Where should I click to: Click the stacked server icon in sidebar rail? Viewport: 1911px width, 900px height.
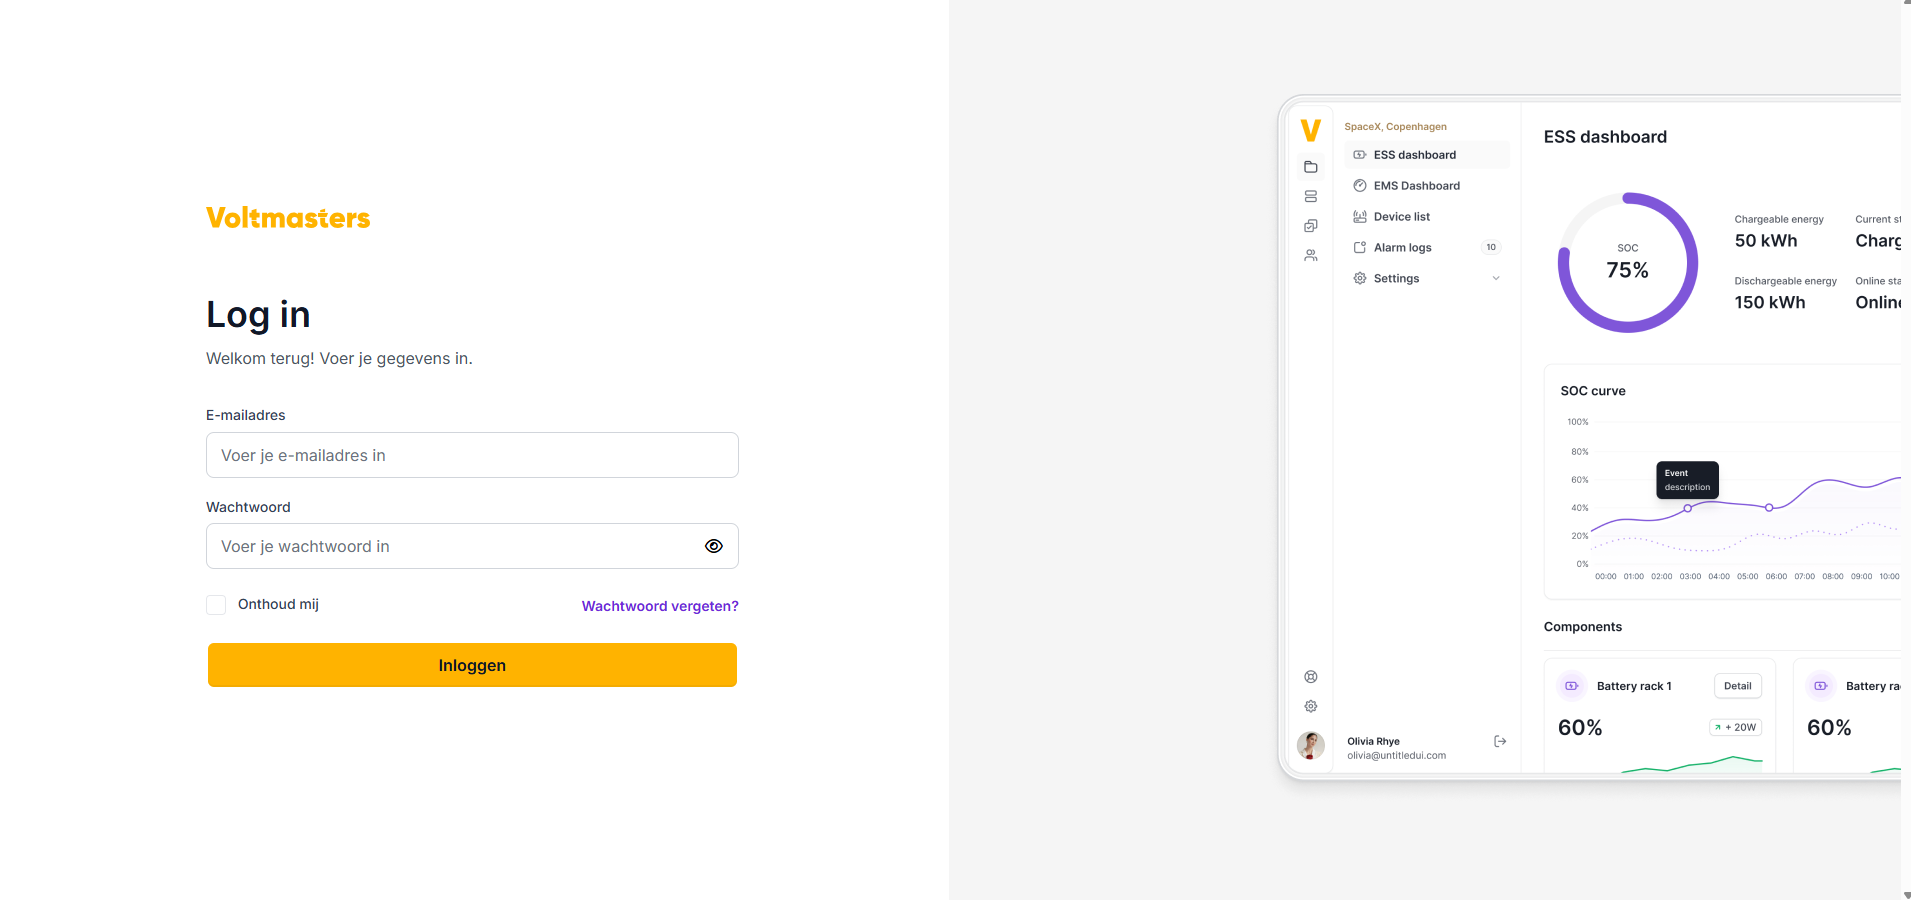pos(1311,197)
